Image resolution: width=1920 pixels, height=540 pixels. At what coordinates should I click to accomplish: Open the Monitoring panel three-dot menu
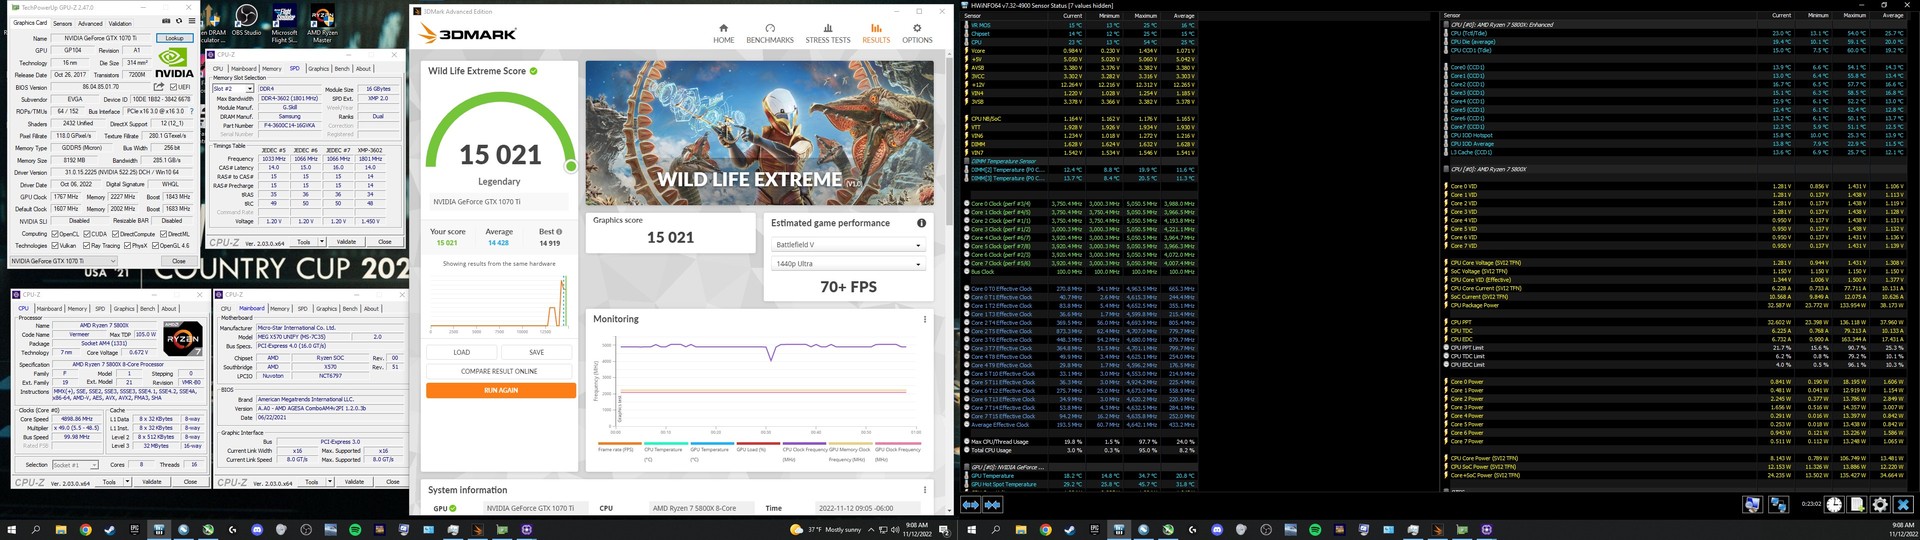click(925, 319)
